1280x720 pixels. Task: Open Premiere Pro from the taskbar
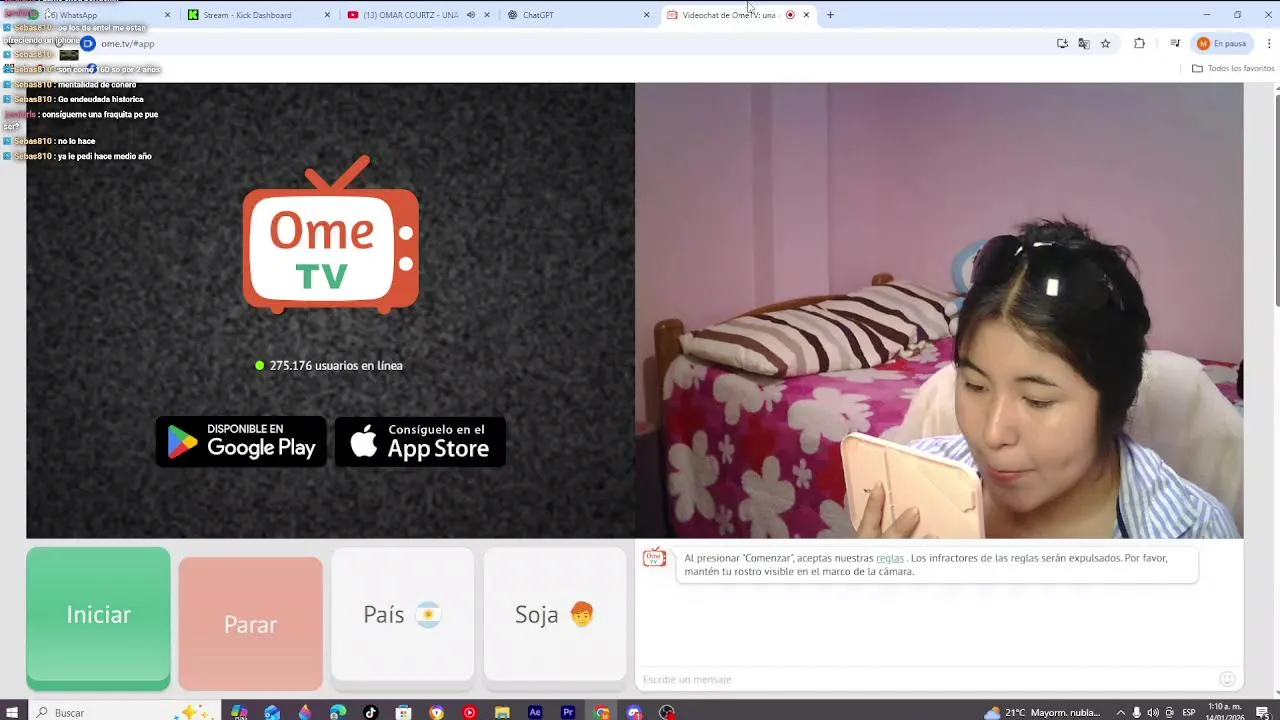point(568,712)
